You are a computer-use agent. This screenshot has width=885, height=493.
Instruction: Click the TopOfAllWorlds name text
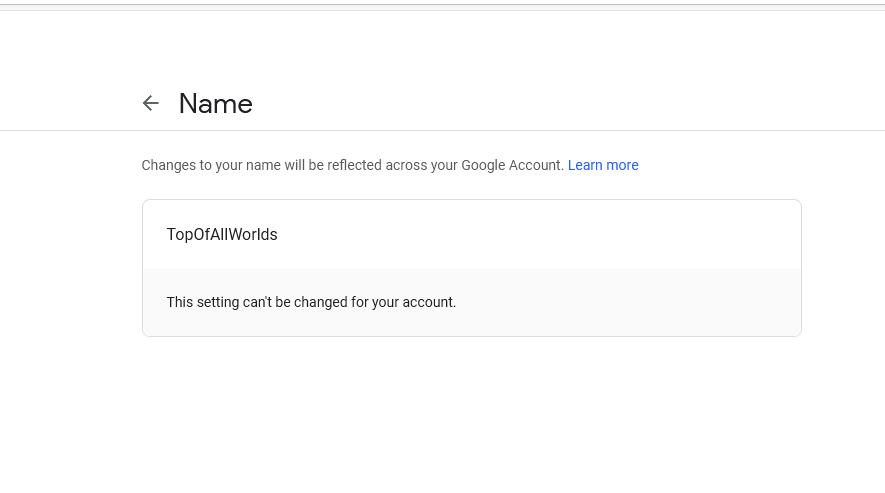click(222, 235)
